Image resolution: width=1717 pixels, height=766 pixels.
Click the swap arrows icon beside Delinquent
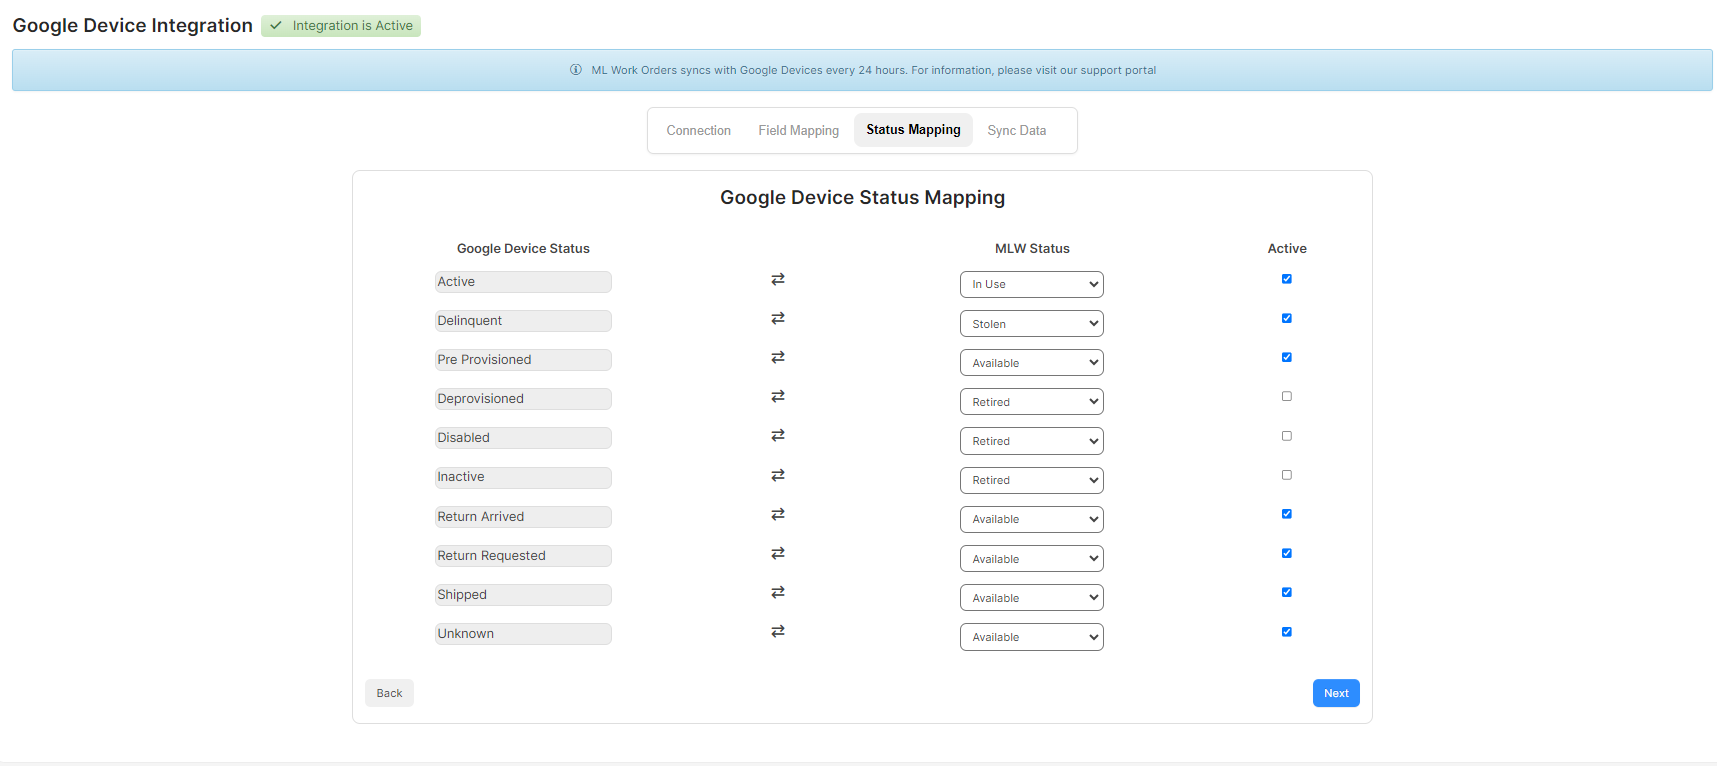[777, 319]
